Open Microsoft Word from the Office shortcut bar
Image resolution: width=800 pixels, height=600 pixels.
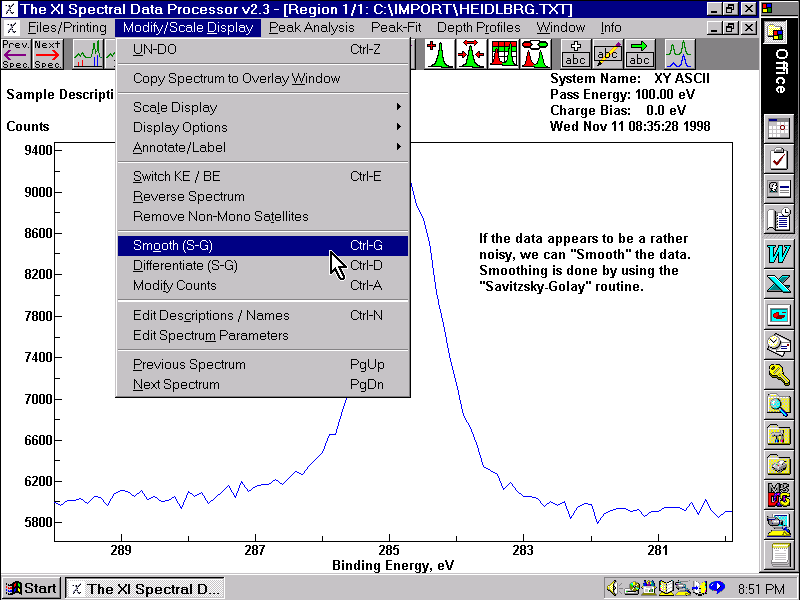click(778, 252)
